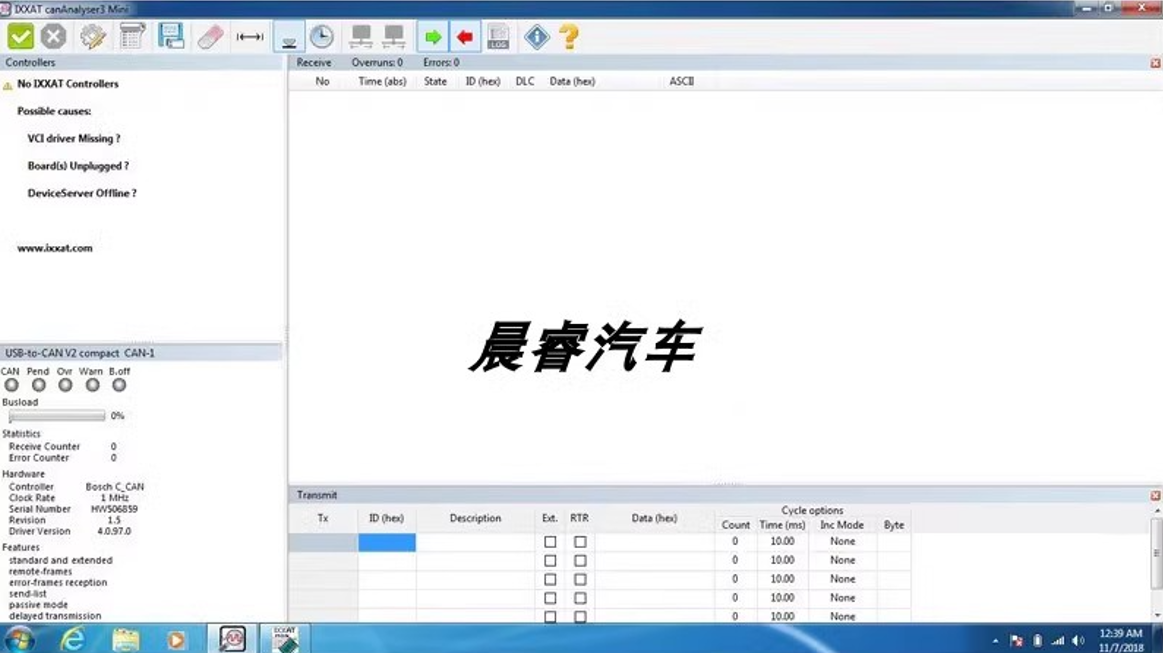Screen dimensions: 1163x653
Task: Open the blue info diamond icon
Action: (536, 36)
